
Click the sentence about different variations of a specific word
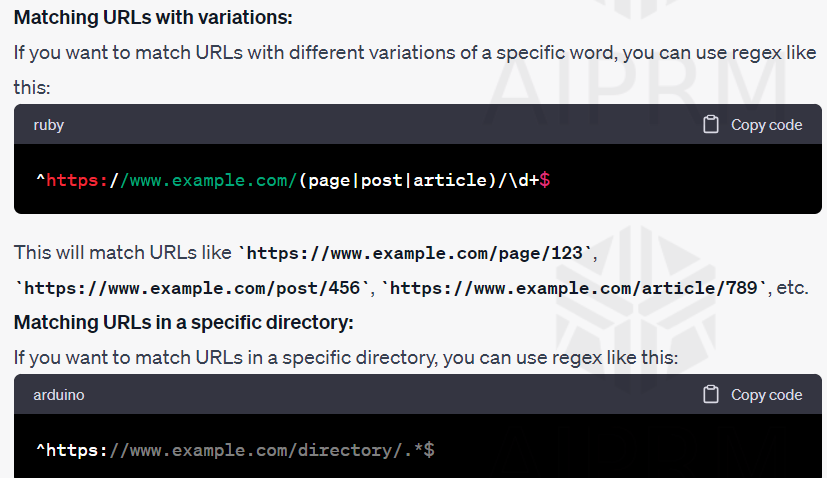pos(415,70)
